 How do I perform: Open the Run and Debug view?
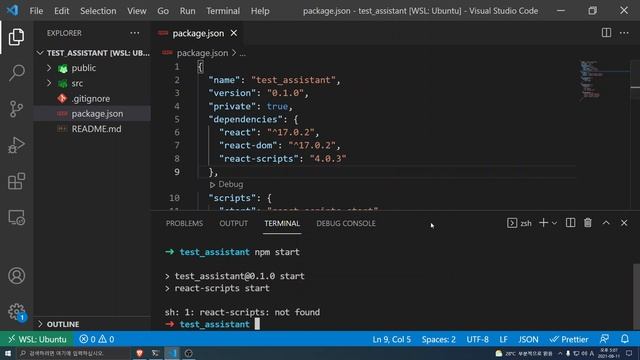coord(16,145)
